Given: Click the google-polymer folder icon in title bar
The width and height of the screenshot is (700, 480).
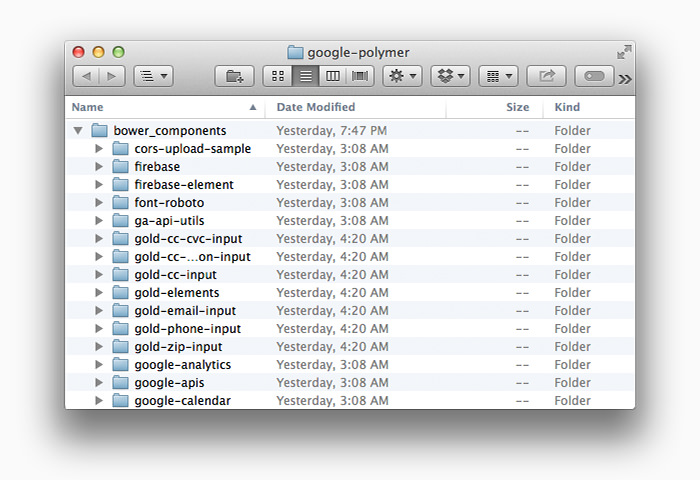Looking at the screenshot, I should point(295,52).
